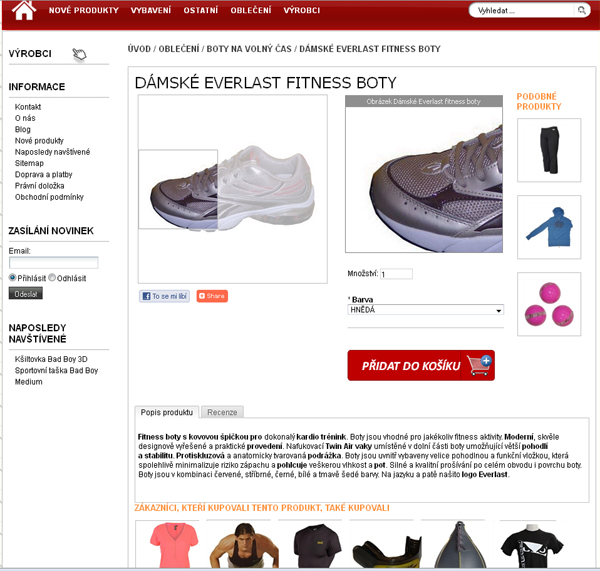
Task: Open the black pants similar product
Action: click(549, 150)
